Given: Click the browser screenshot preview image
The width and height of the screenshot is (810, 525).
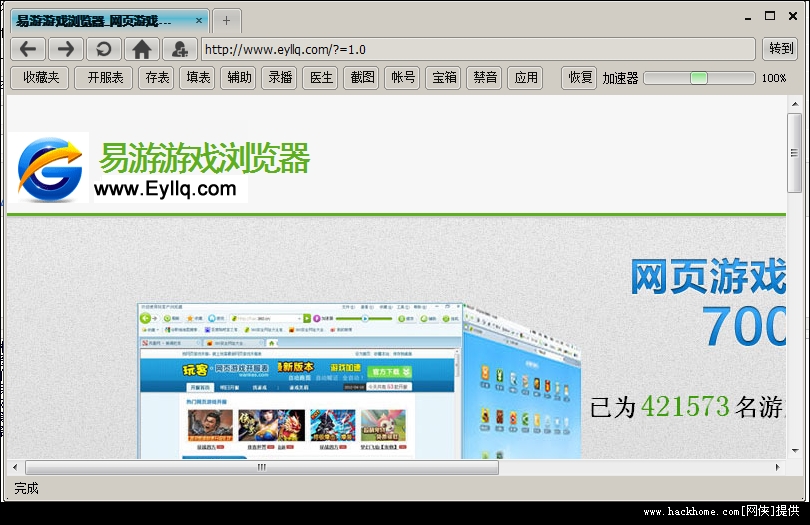Looking at the screenshot, I should click(359, 381).
